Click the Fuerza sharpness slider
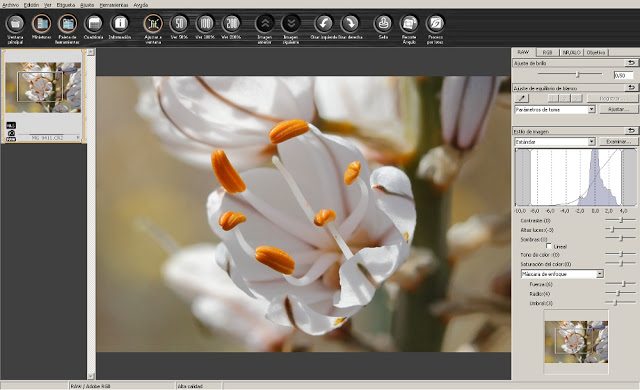Screen dimensions: 640x390 pos(620,283)
